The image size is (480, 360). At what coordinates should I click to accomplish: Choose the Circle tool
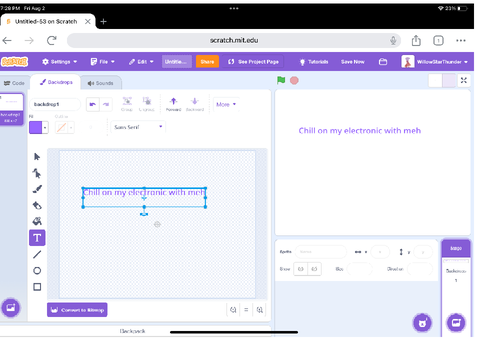click(x=37, y=271)
